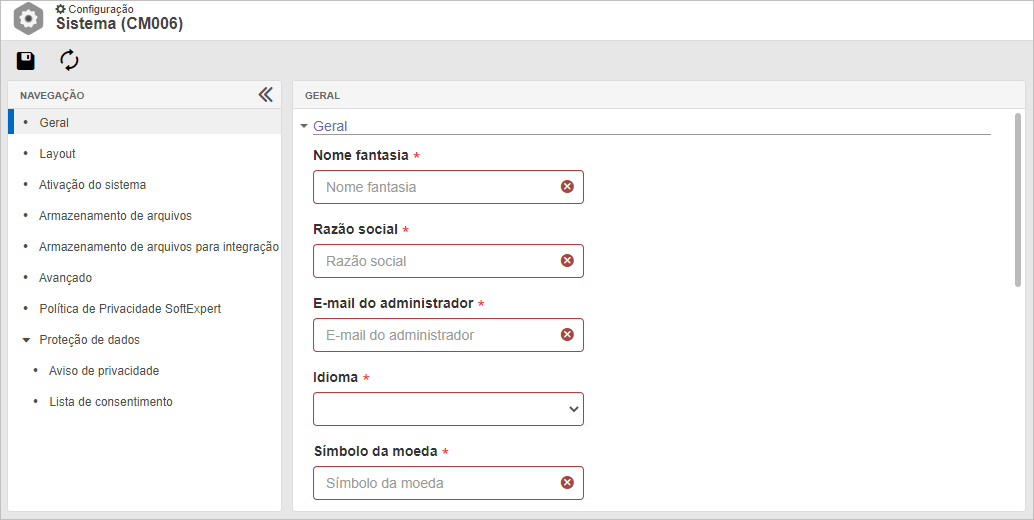This screenshot has width=1034, height=520.
Task: Click the Símbolo da moeda label
Action: [376, 451]
